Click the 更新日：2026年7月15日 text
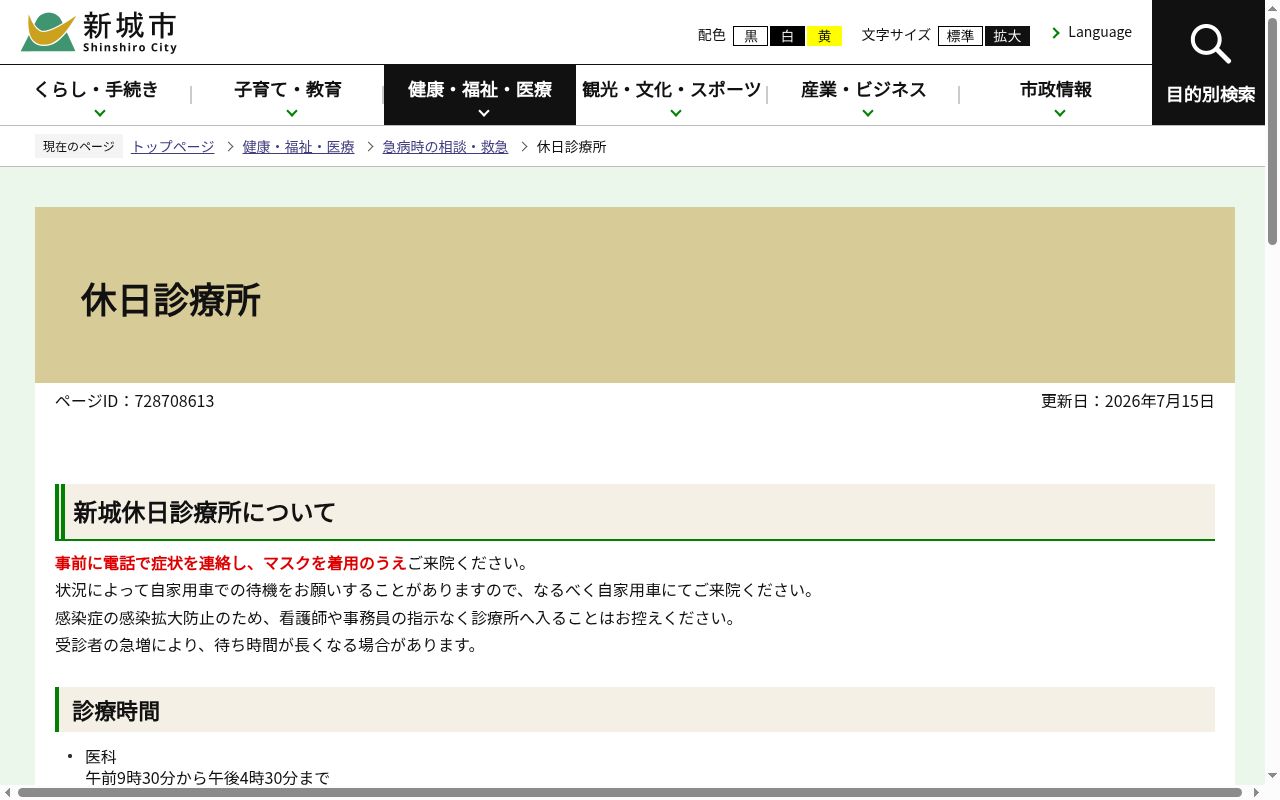The width and height of the screenshot is (1280, 800). pyautogui.click(x=1128, y=401)
